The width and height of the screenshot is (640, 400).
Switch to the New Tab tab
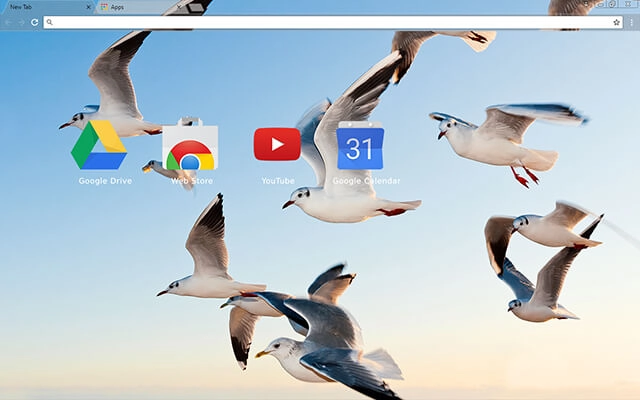tap(47, 7)
